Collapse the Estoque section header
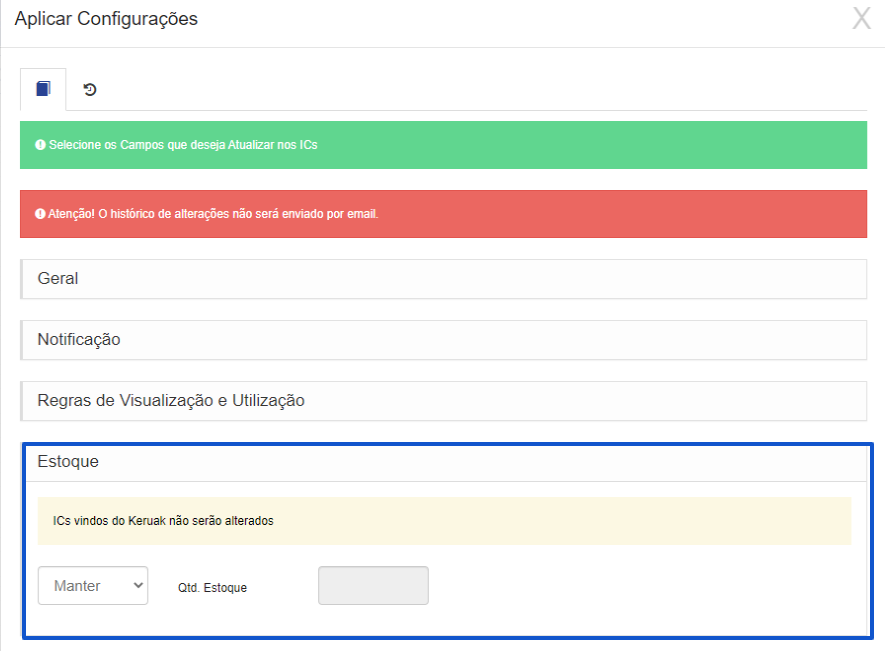This screenshot has height=651, width=885. (446, 462)
